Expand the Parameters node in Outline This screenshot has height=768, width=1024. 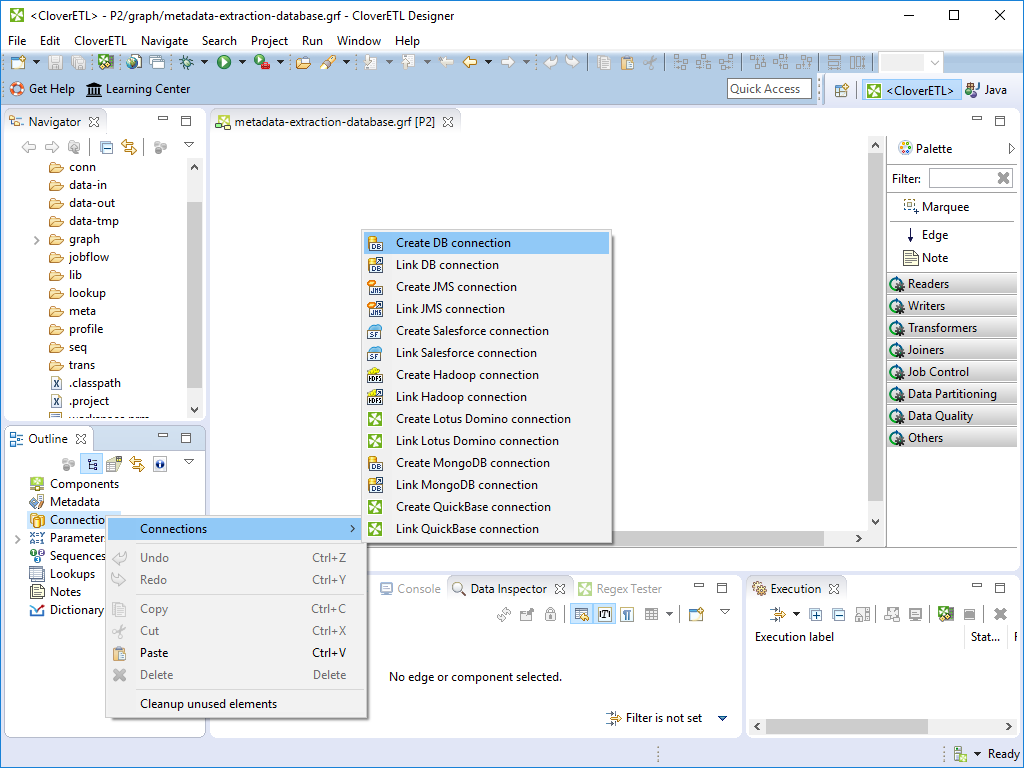point(18,539)
